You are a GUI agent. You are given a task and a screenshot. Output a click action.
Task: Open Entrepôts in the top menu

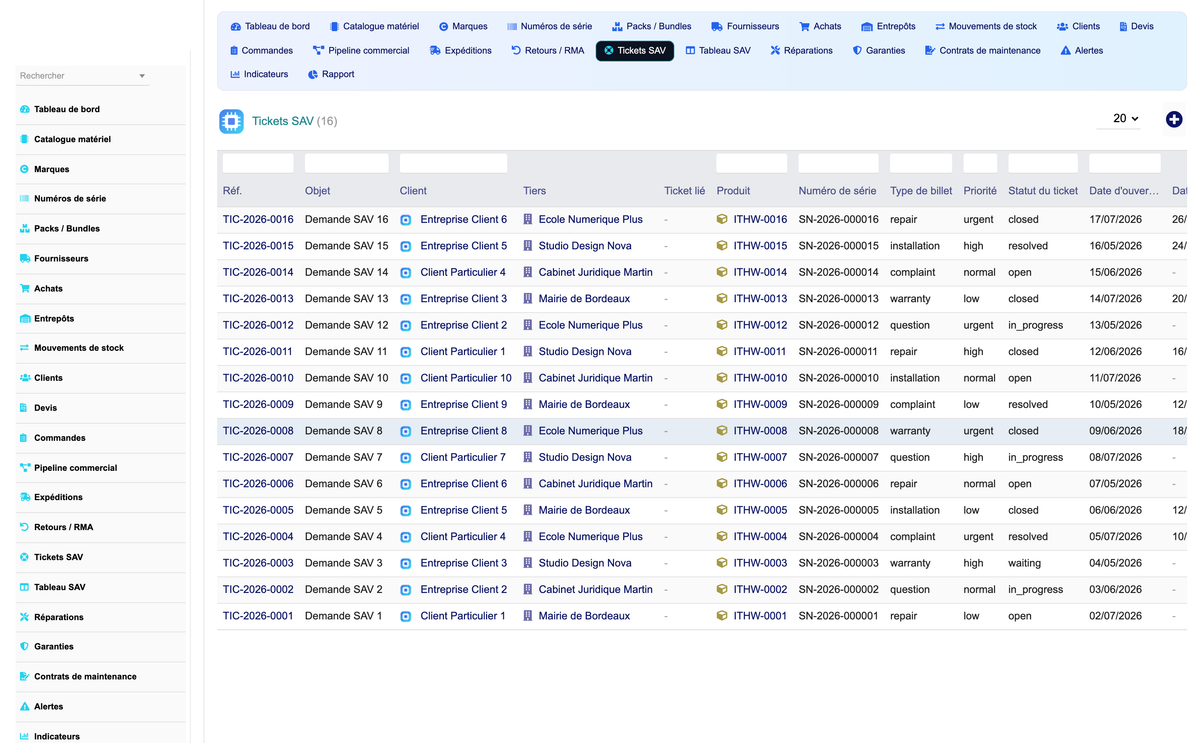click(x=888, y=26)
